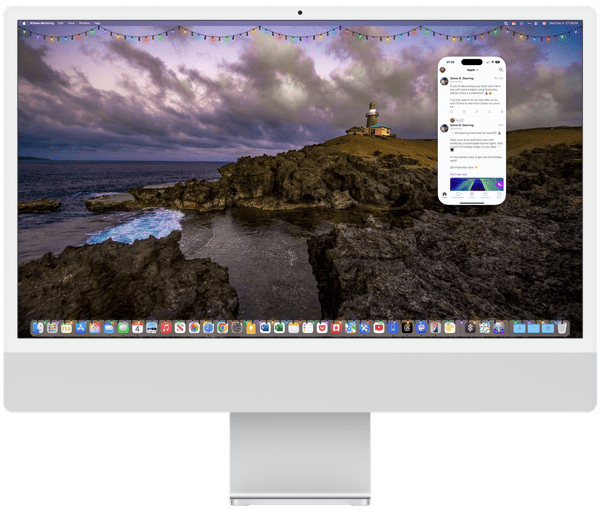The image size is (600, 509).
Task: Launch Apple Music from the Dock
Action: pos(166,328)
